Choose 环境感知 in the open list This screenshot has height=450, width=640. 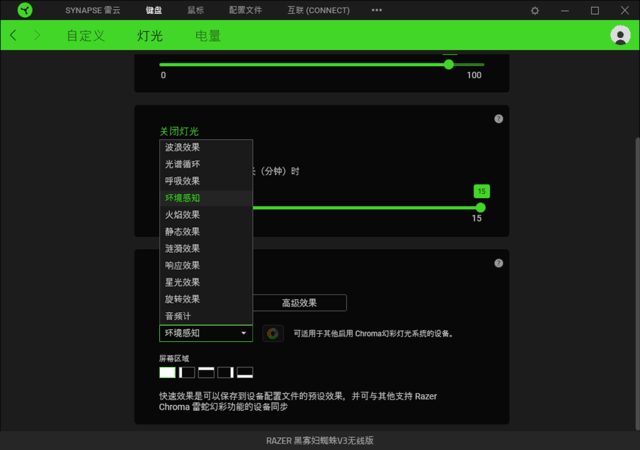206,198
